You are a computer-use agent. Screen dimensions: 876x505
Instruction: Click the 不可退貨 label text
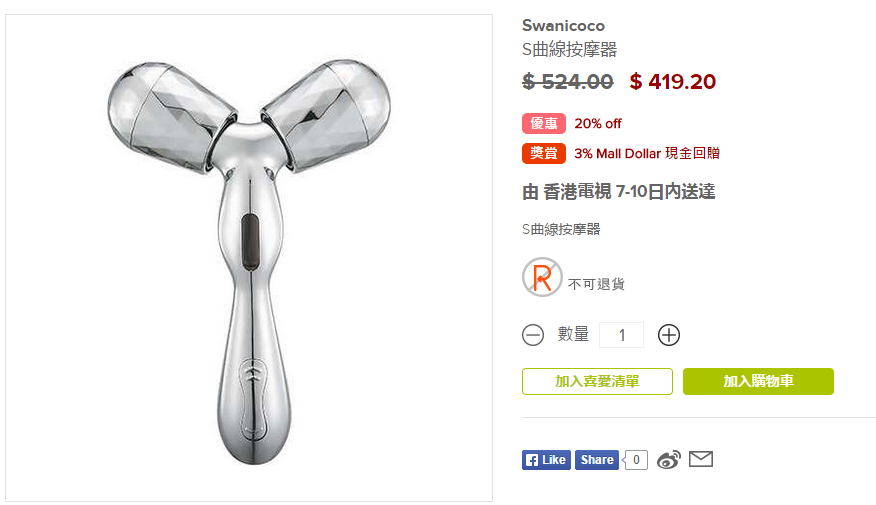pyautogui.click(x=596, y=284)
